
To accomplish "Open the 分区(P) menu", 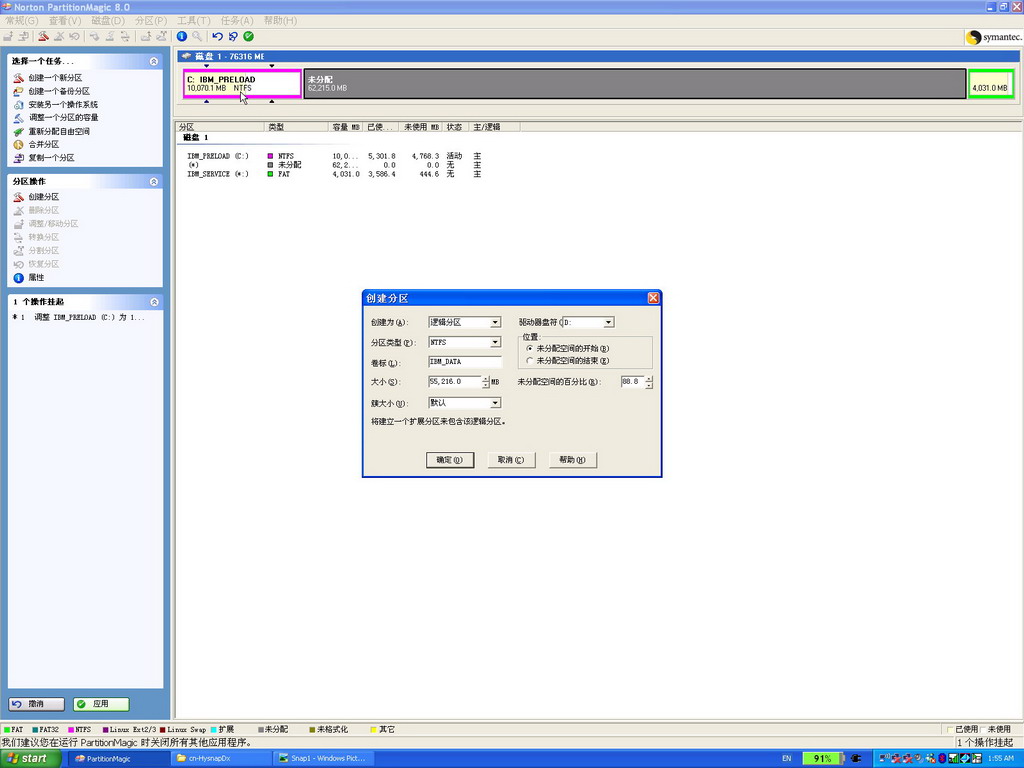I will [x=151, y=20].
